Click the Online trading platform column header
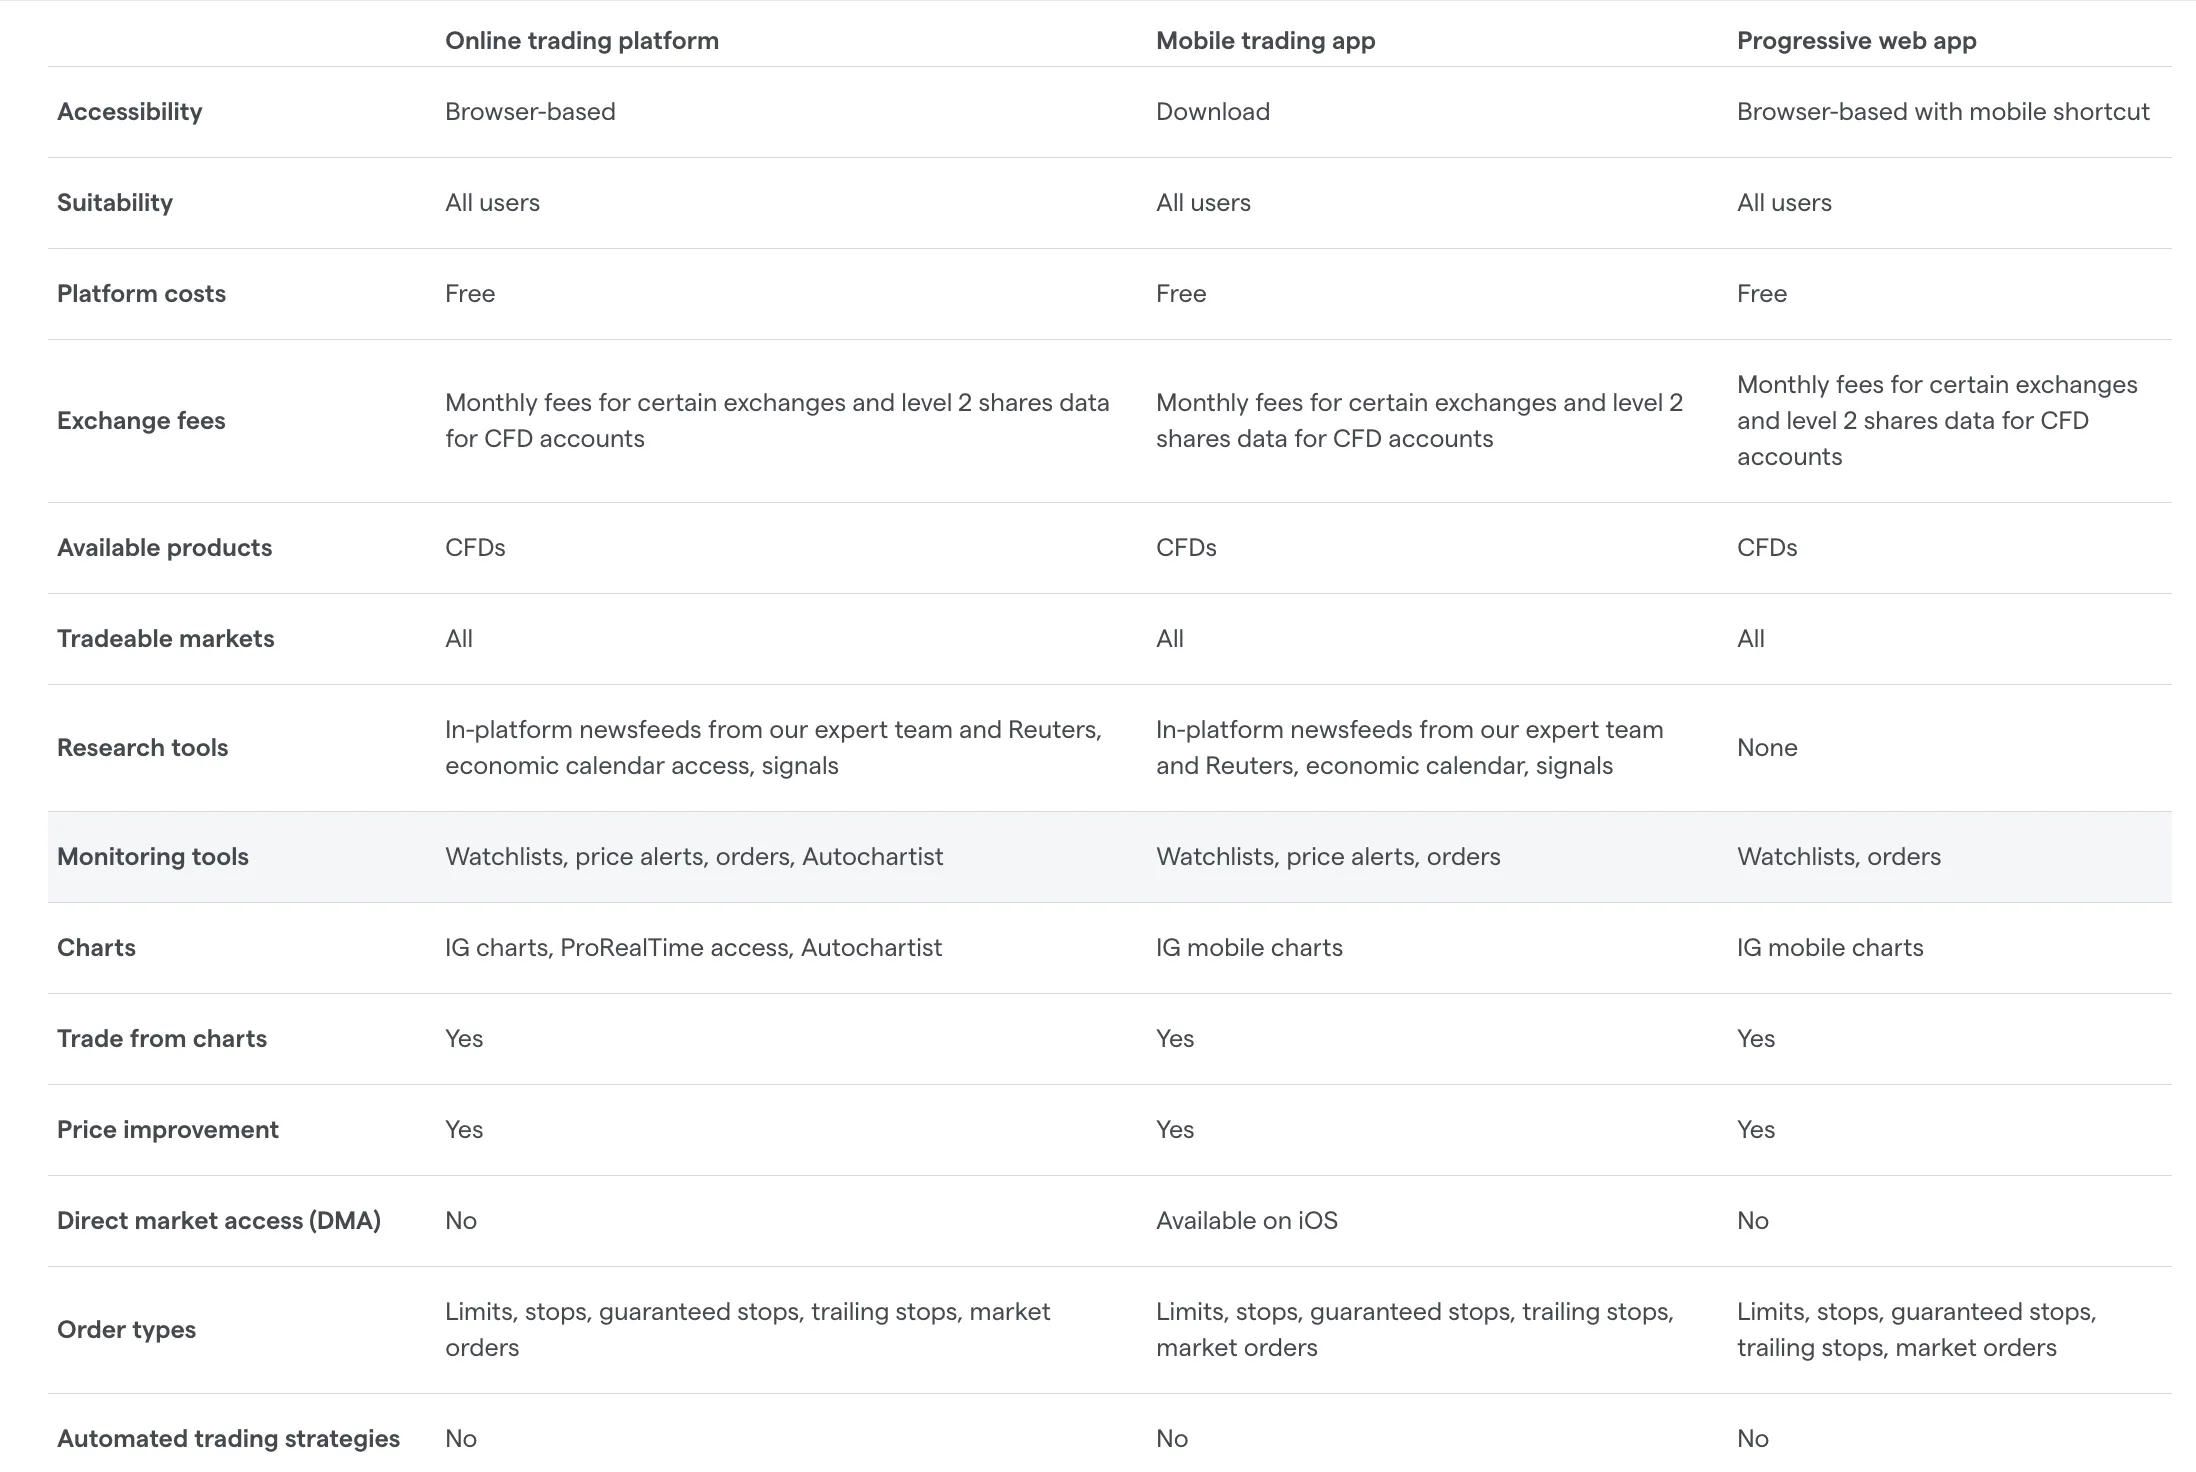Viewport: 2196px width, 1472px height. point(581,41)
